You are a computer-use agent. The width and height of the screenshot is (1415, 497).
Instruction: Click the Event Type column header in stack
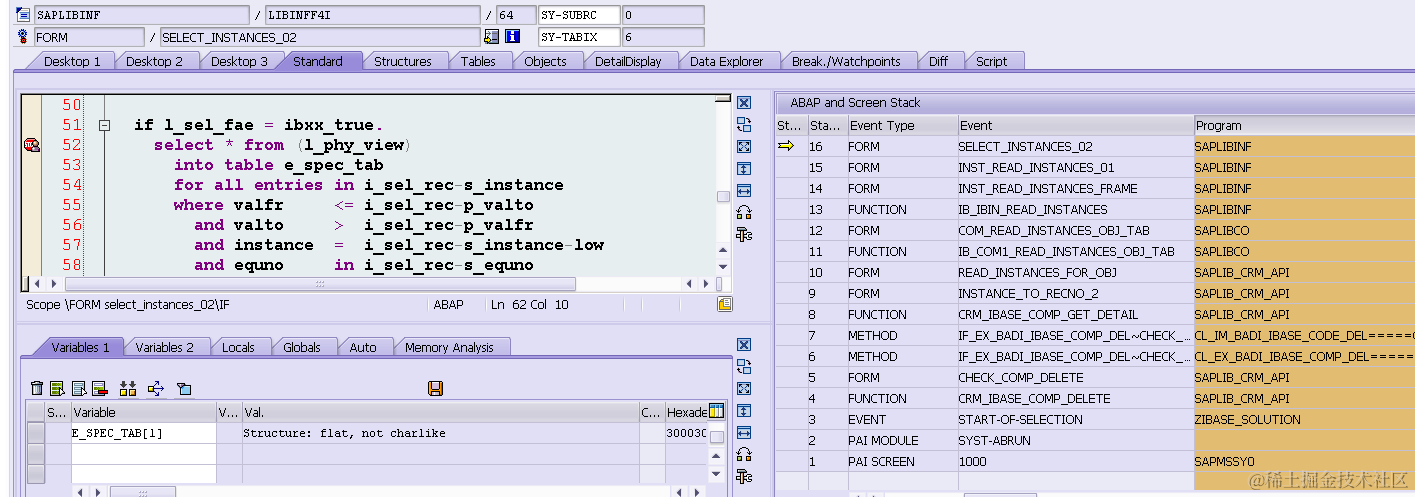pos(901,125)
